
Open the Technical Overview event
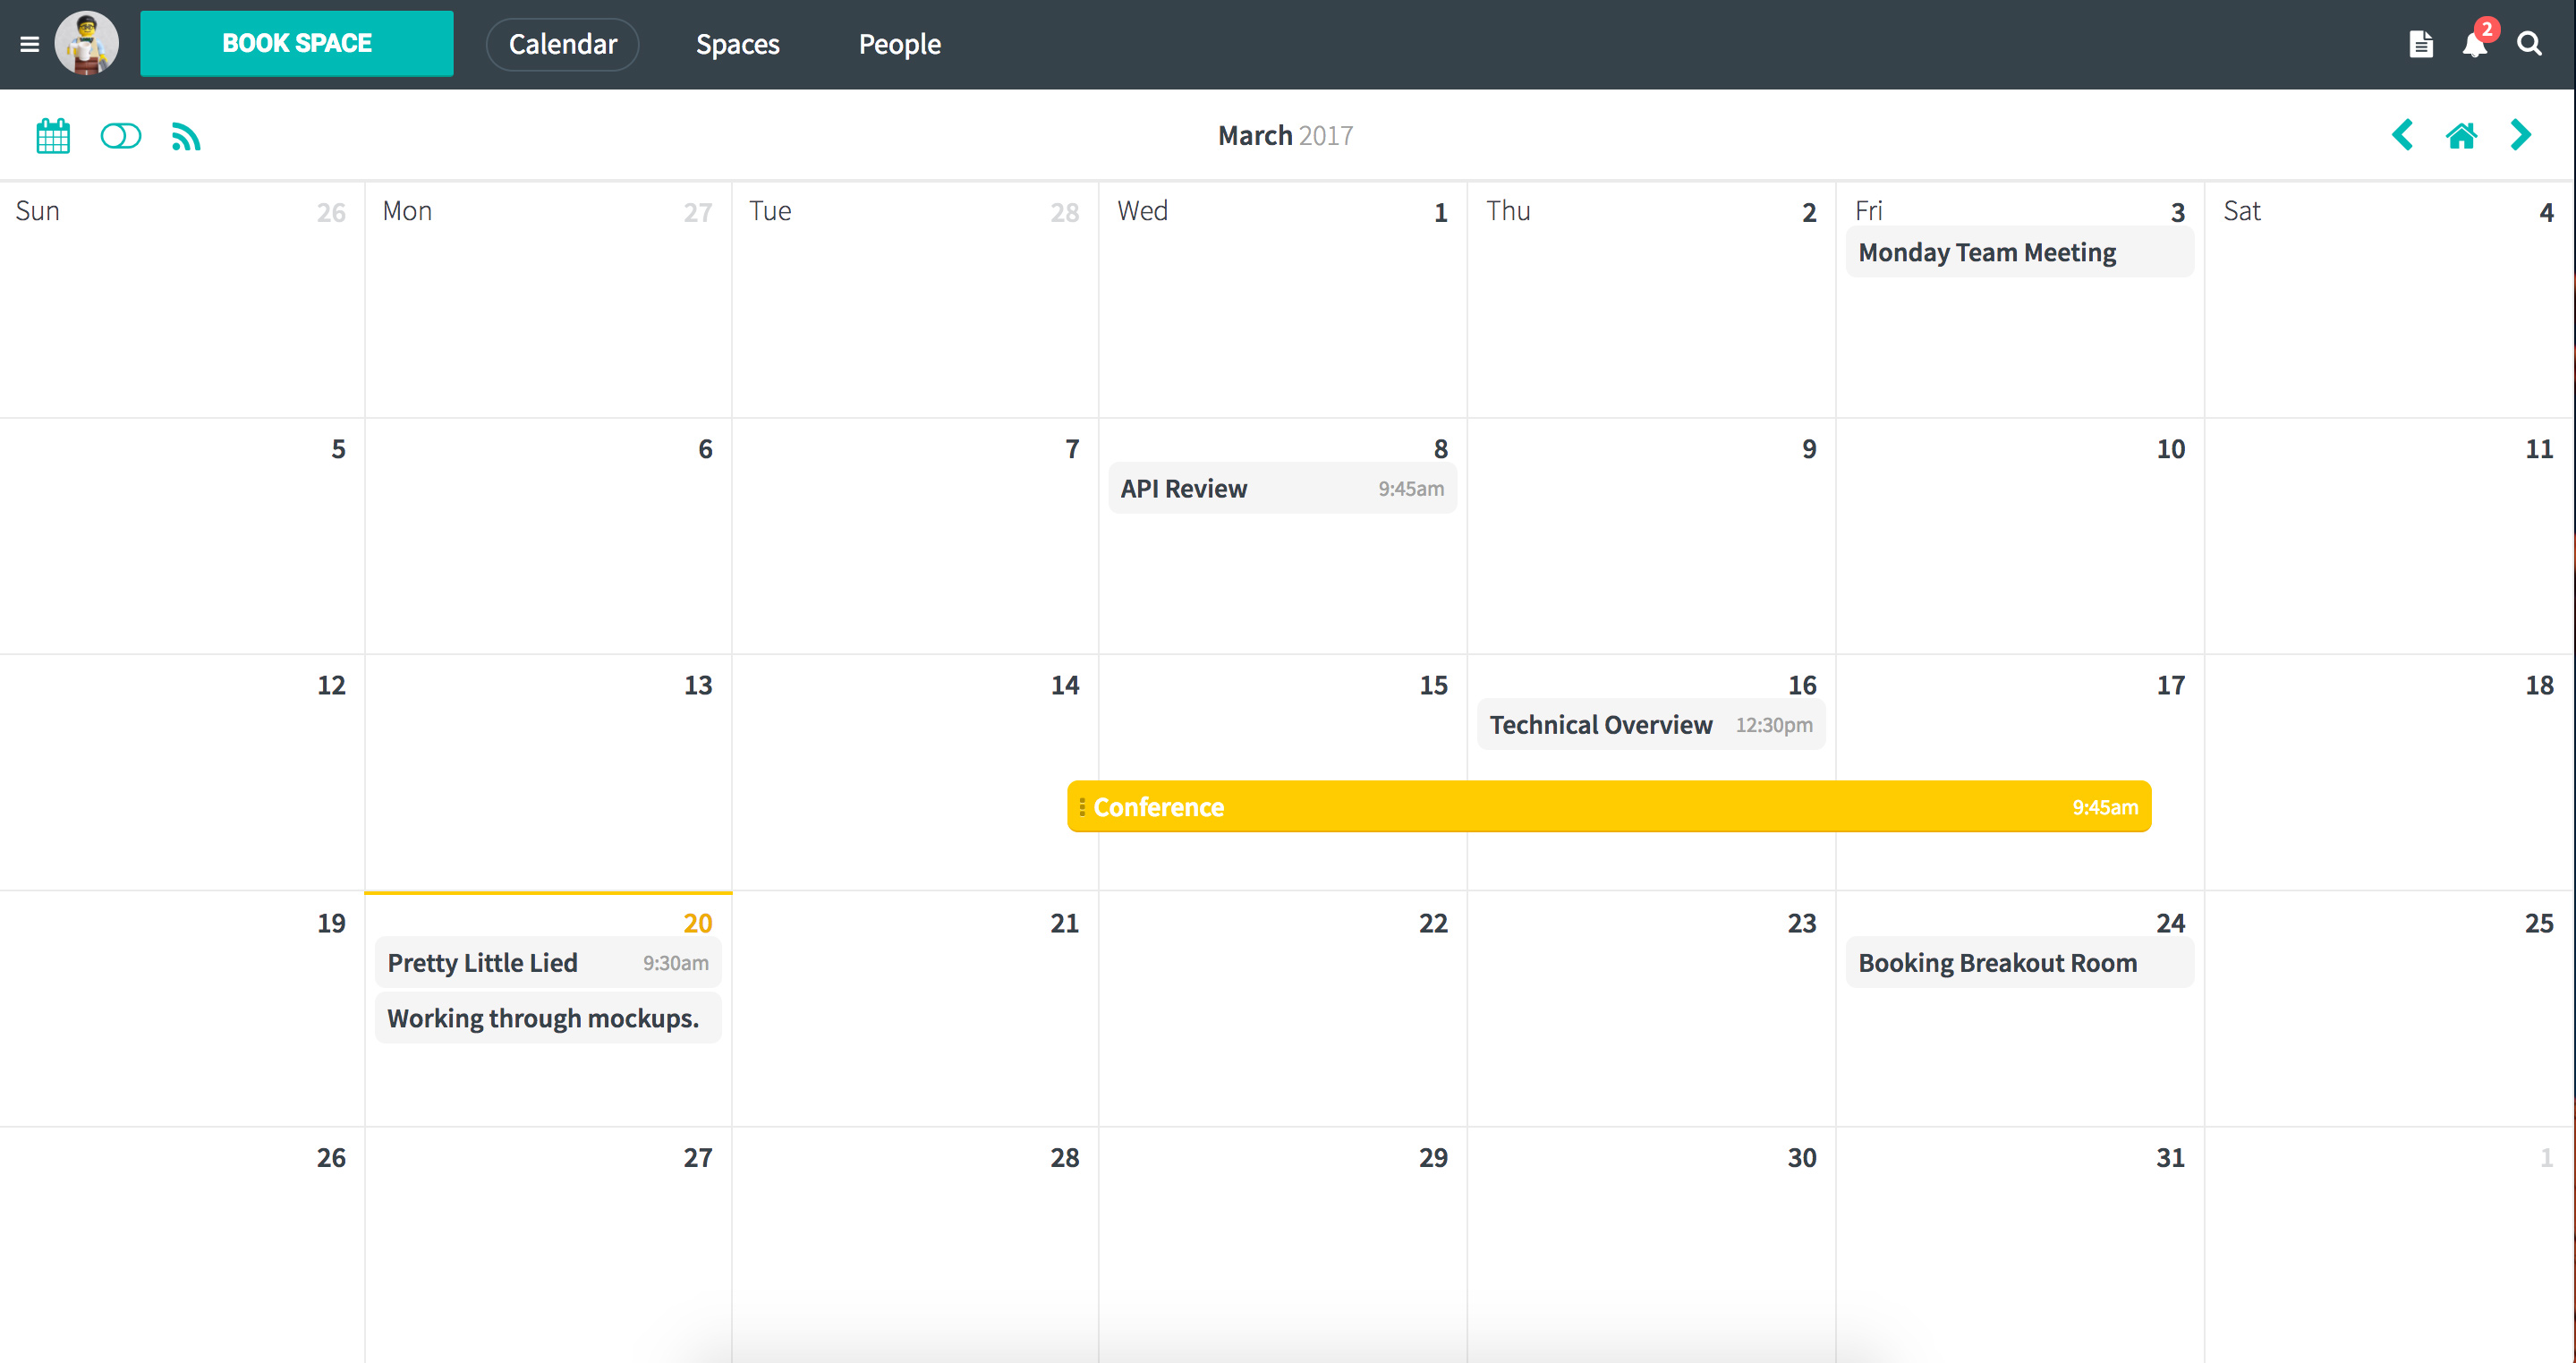coord(1651,725)
